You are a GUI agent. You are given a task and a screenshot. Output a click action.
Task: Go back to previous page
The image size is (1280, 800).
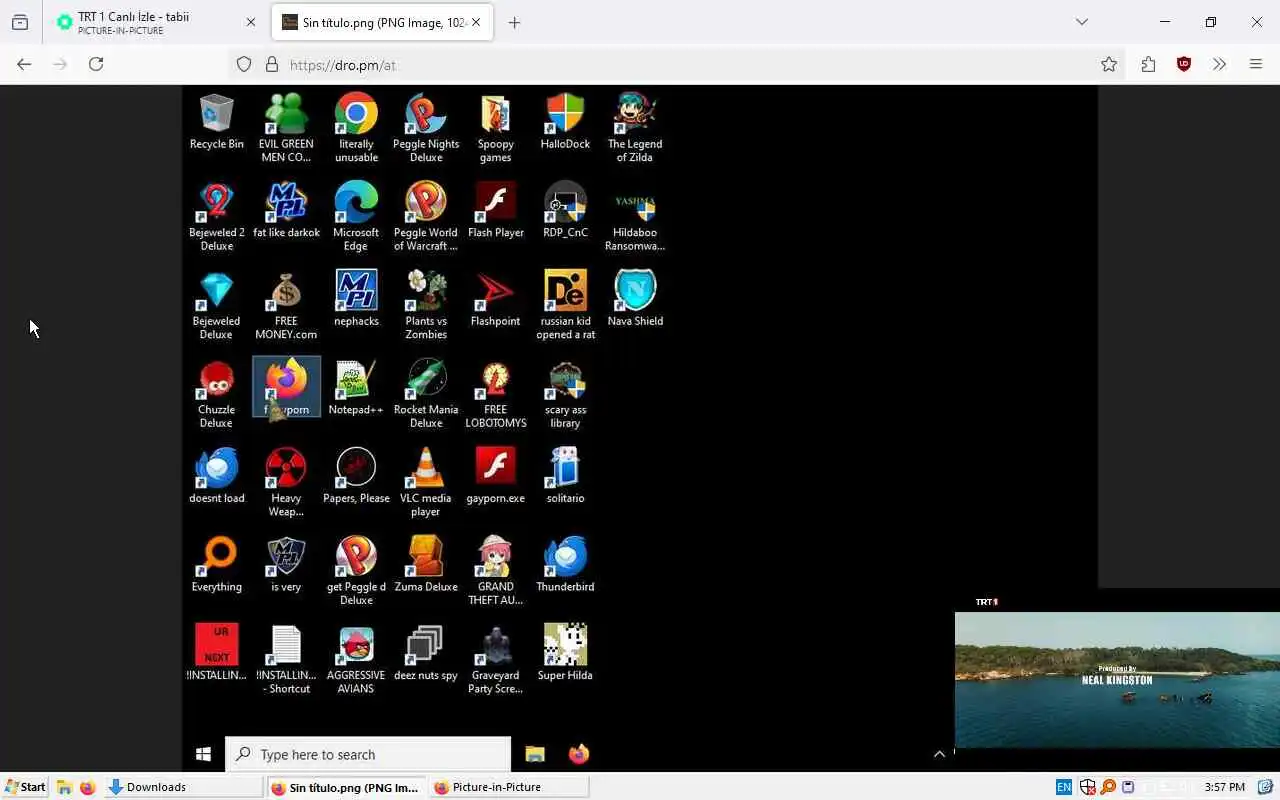click(x=24, y=64)
